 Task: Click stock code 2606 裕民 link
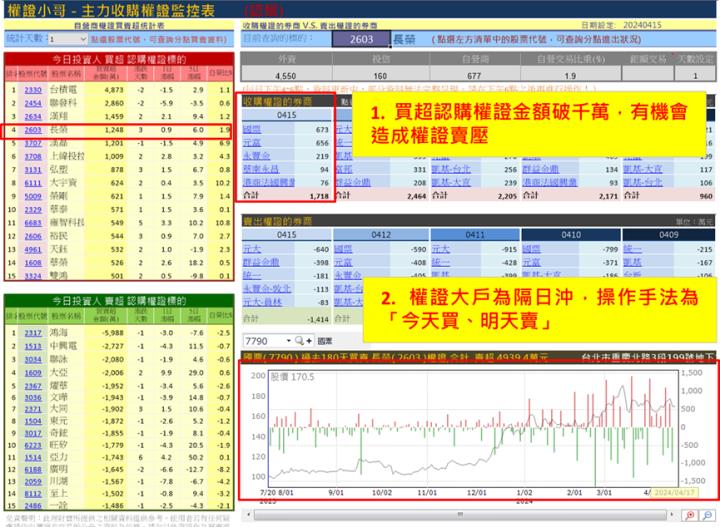click(x=33, y=236)
